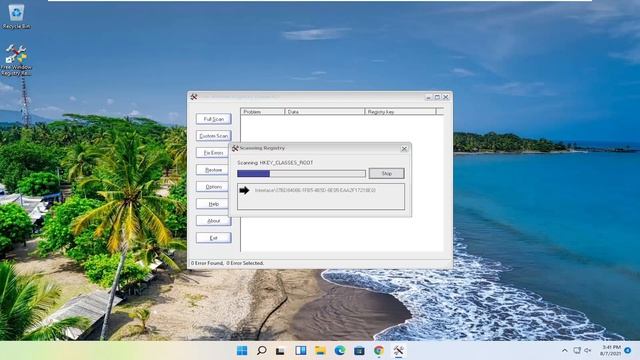Open the clock and date flyout

coord(611,351)
